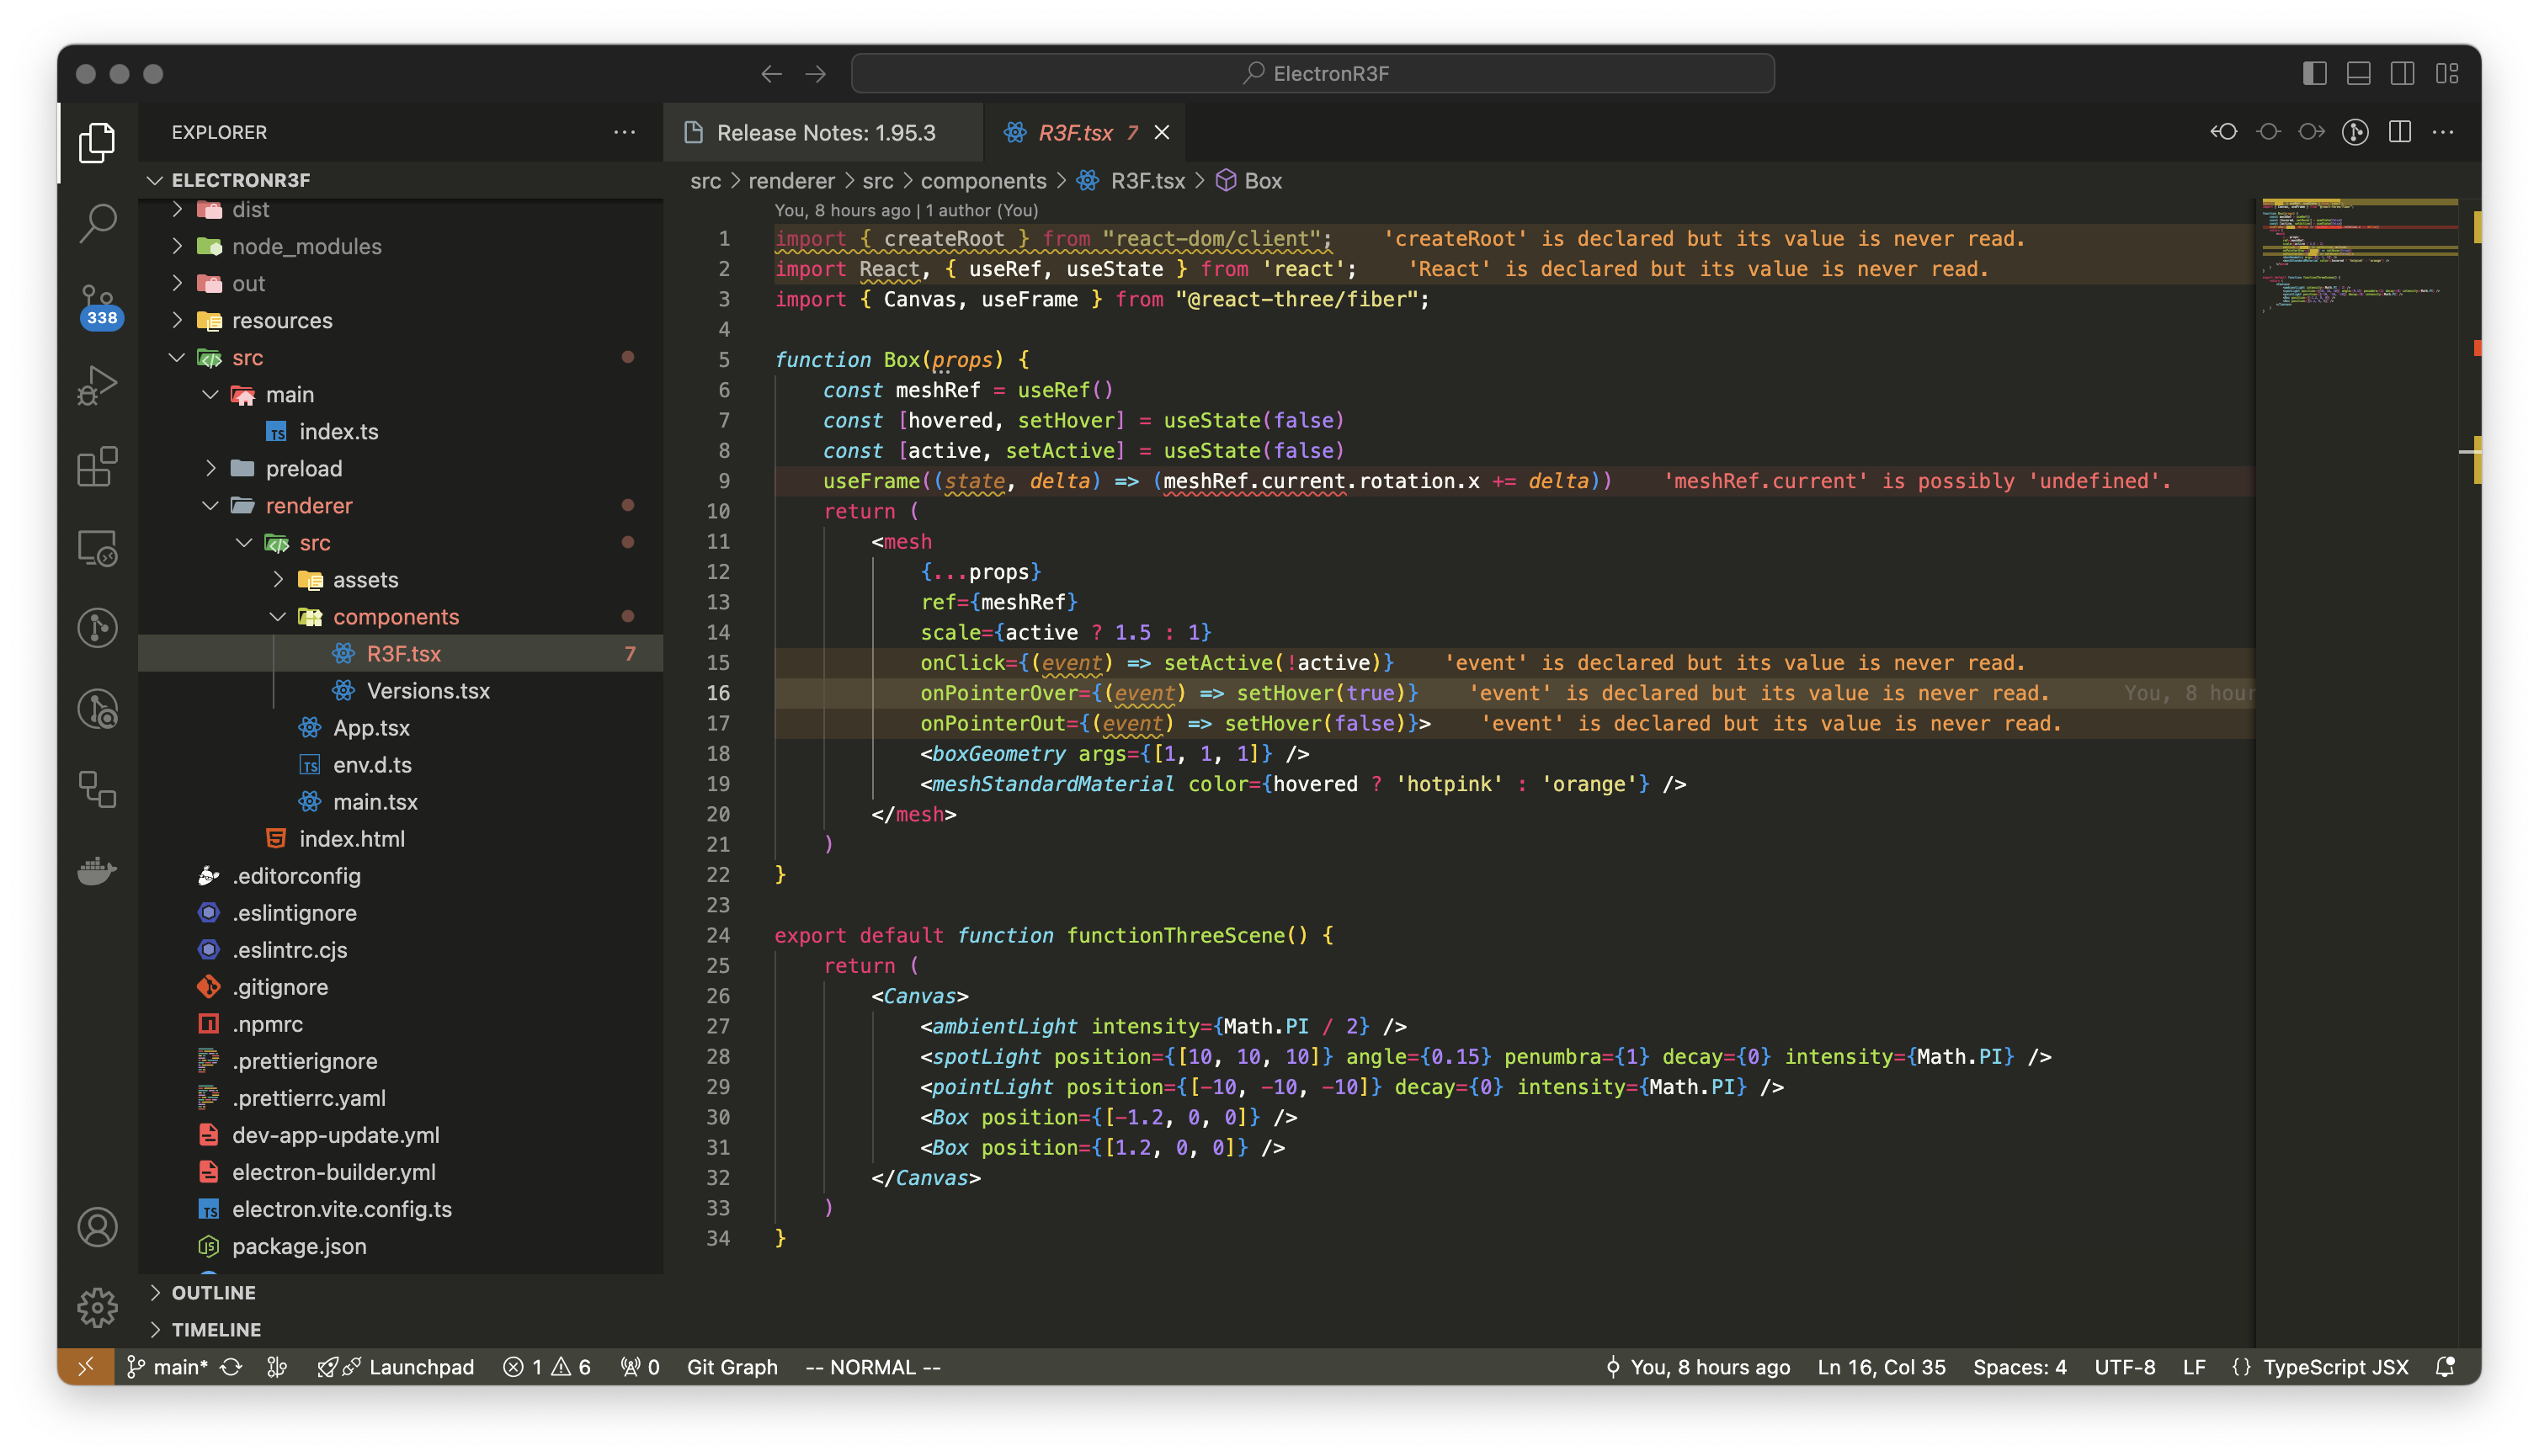Open the Search view in activity bar
2539x1456 pixels.
pyautogui.click(x=97, y=222)
